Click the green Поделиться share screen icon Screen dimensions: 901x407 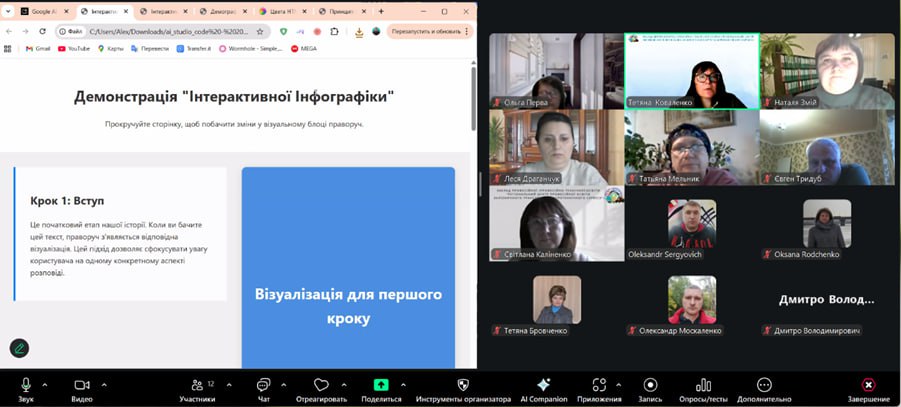click(x=381, y=385)
